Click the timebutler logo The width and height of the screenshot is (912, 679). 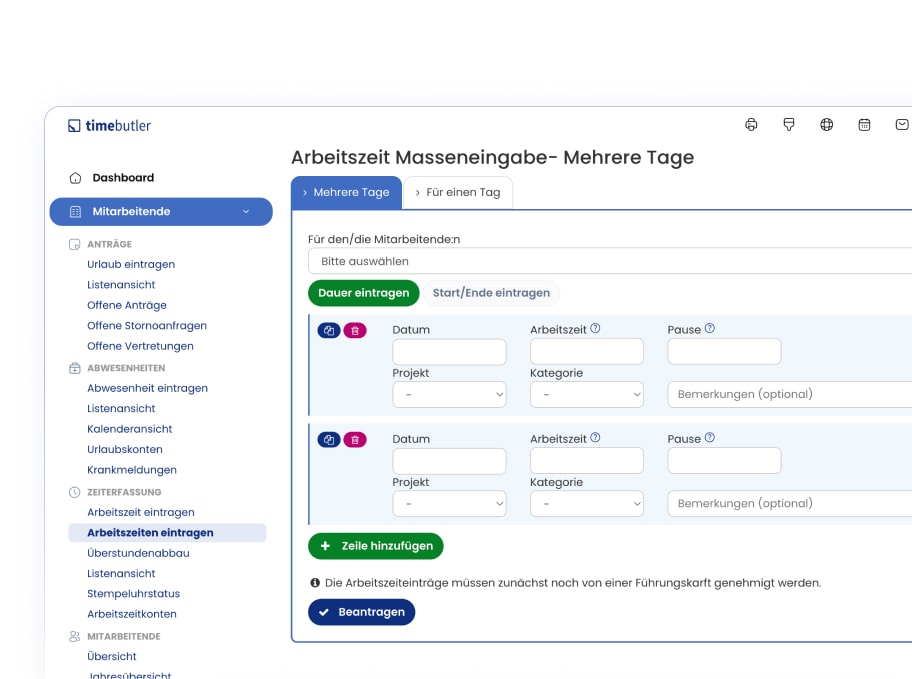point(109,126)
